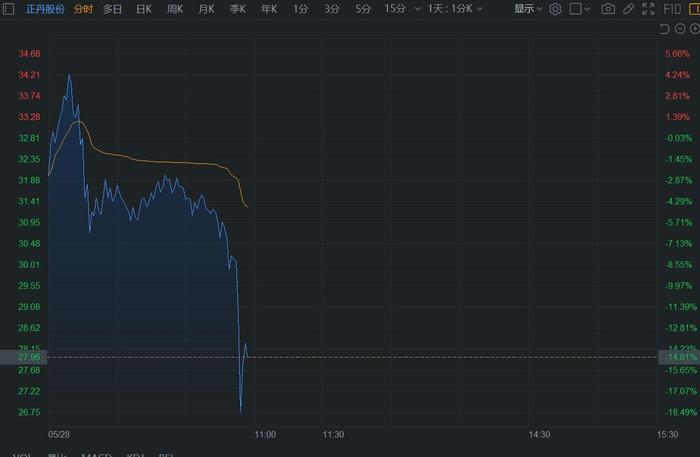Open the 1天:1分K range dropdown
Image resolution: width=700 pixels, height=457 pixels.
coord(455,9)
